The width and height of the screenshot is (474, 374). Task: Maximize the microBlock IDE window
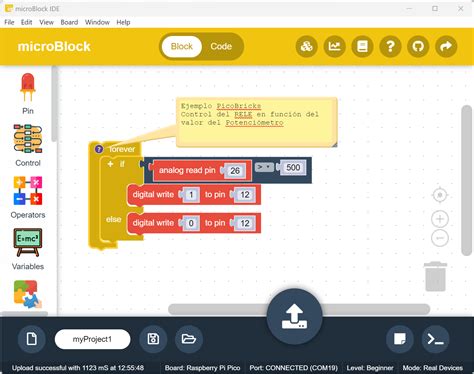click(435, 8)
